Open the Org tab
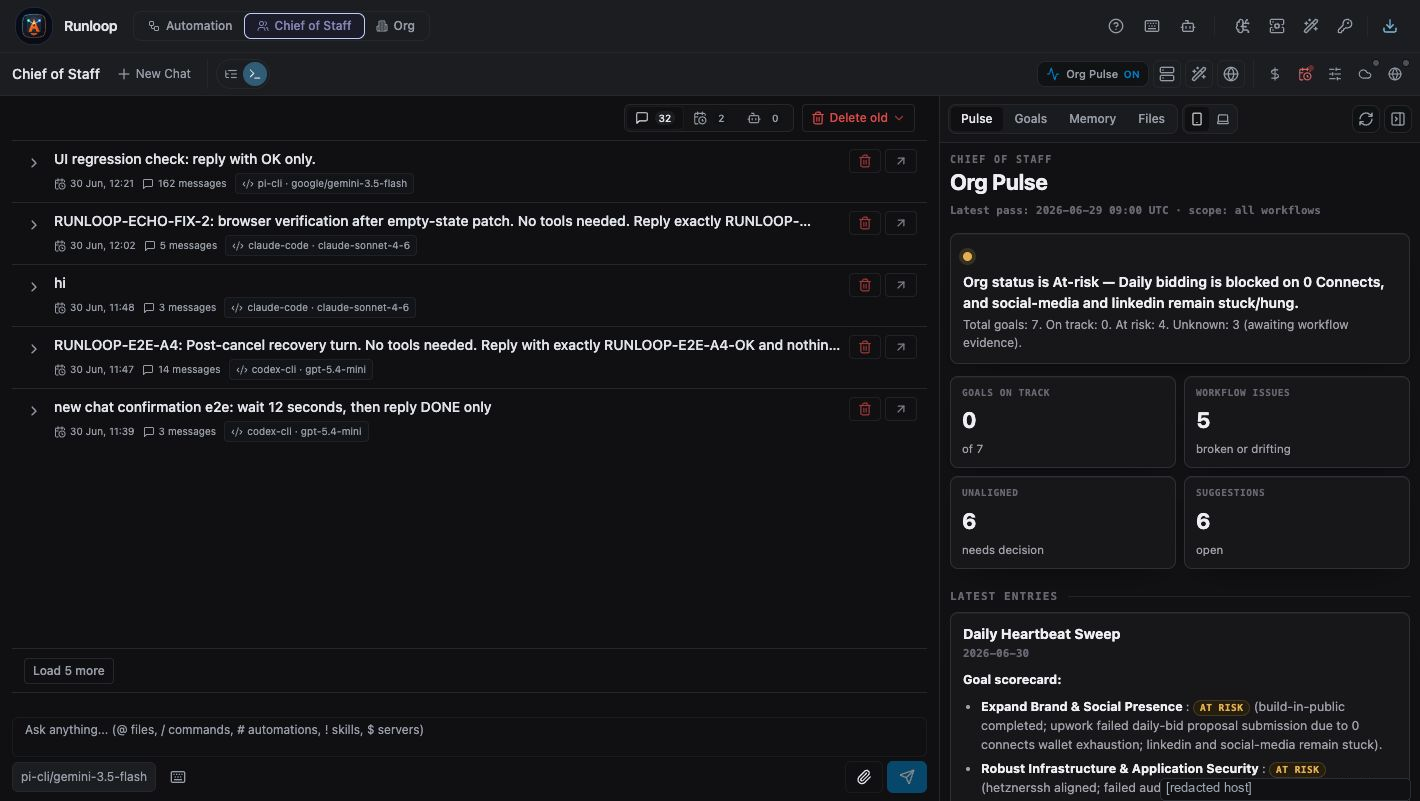Screen dimensions: 1420x801 point(395,26)
